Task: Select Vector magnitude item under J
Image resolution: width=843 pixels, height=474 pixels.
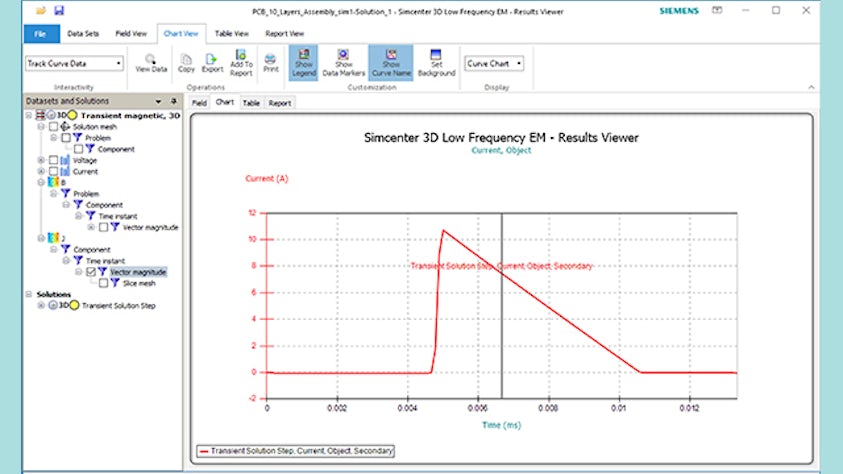Action: point(138,272)
